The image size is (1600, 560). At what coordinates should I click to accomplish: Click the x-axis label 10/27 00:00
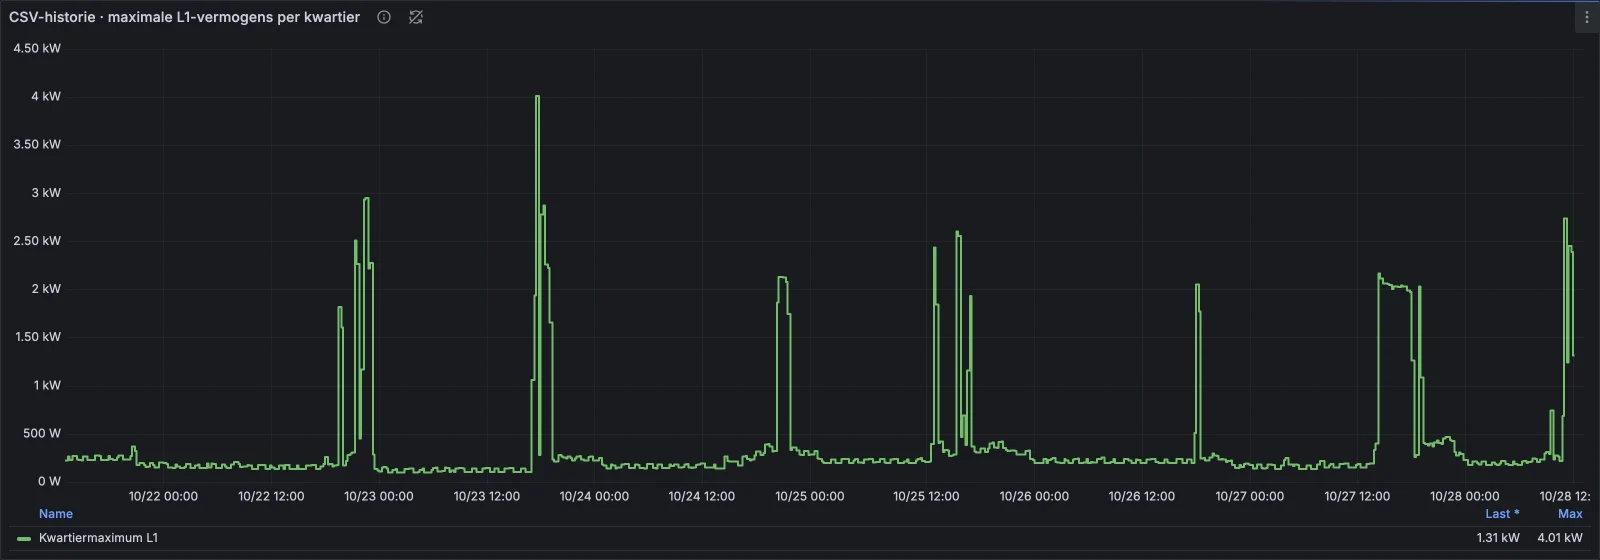[x=1250, y=496]
